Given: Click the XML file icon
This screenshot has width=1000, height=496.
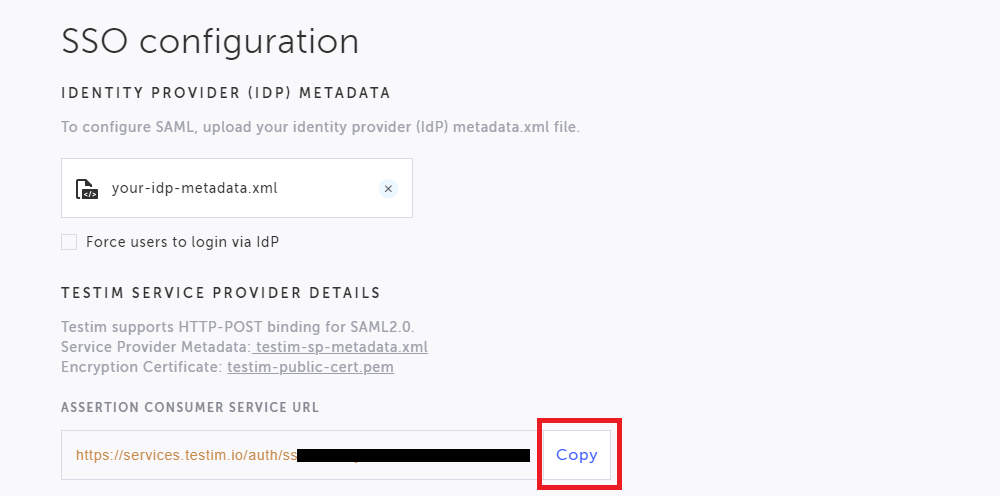Looking at the screenshot, I should point(87,188).
